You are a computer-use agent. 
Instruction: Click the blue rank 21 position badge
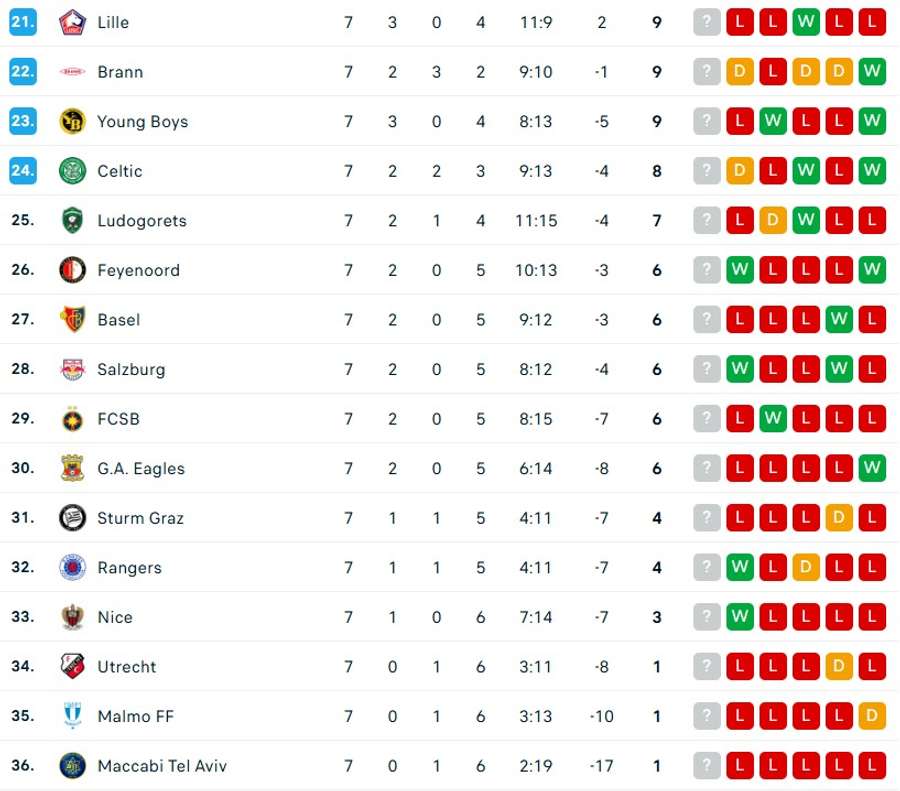23,22
